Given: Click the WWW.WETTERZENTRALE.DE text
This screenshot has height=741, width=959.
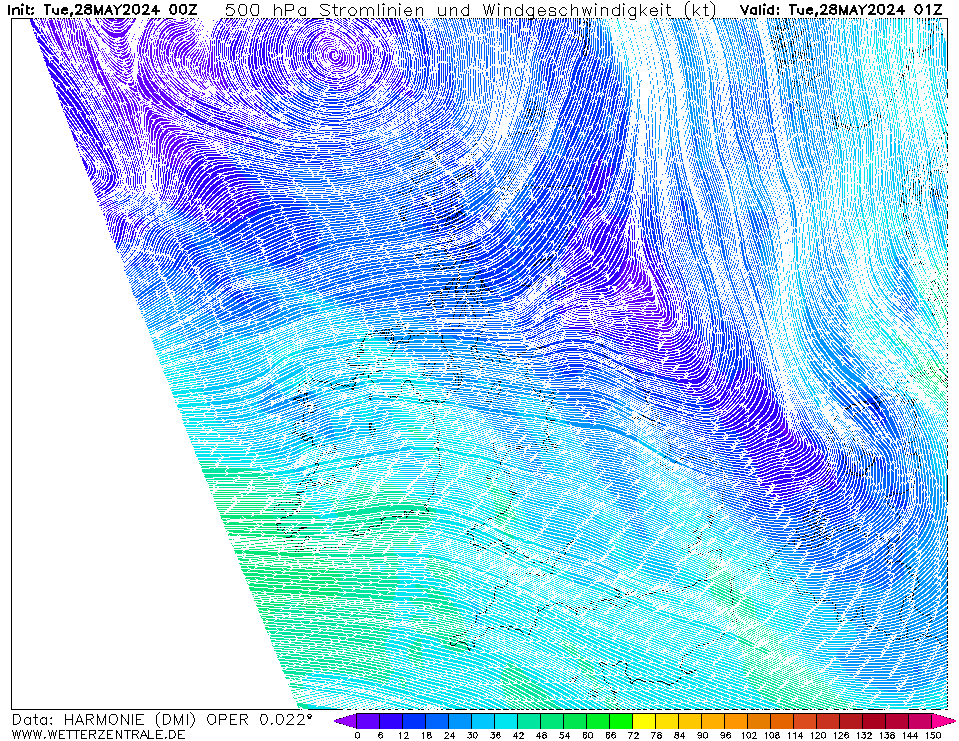Looking at the screenshot, I should 98,734.
